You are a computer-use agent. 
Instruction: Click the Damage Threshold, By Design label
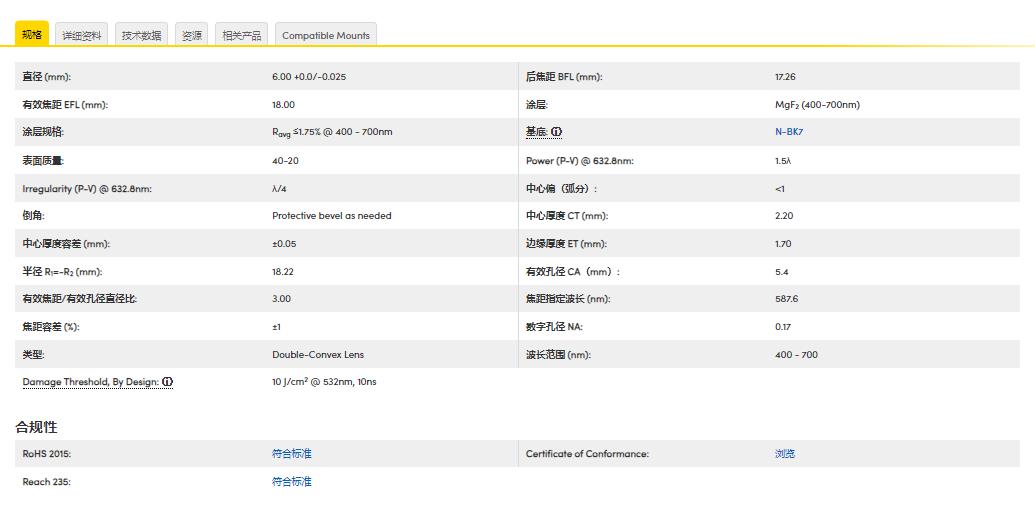tap(90, 382)
